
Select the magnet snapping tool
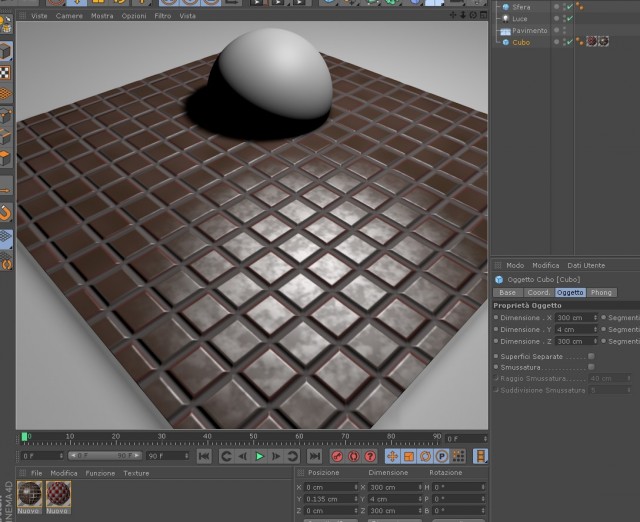tap(6, 213)
